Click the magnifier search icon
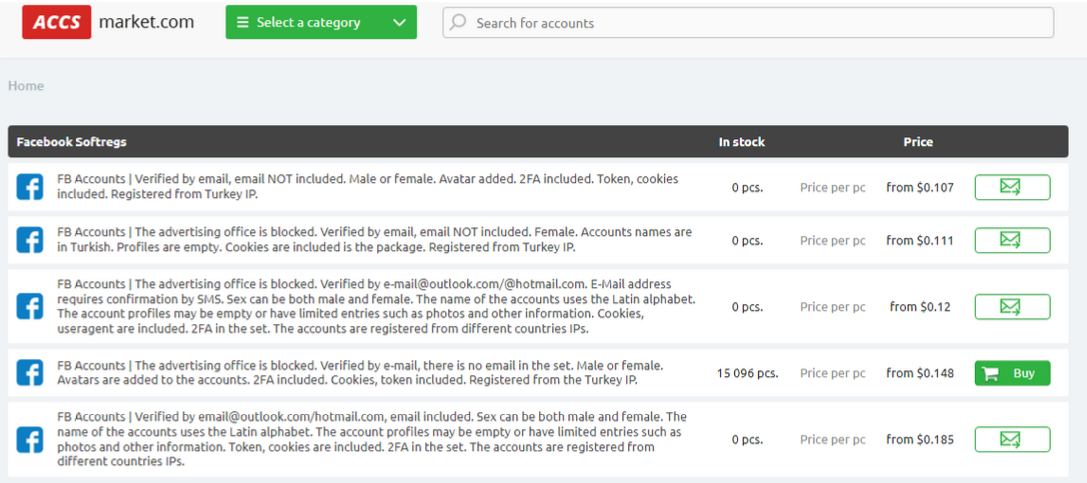 coord(458,22)
